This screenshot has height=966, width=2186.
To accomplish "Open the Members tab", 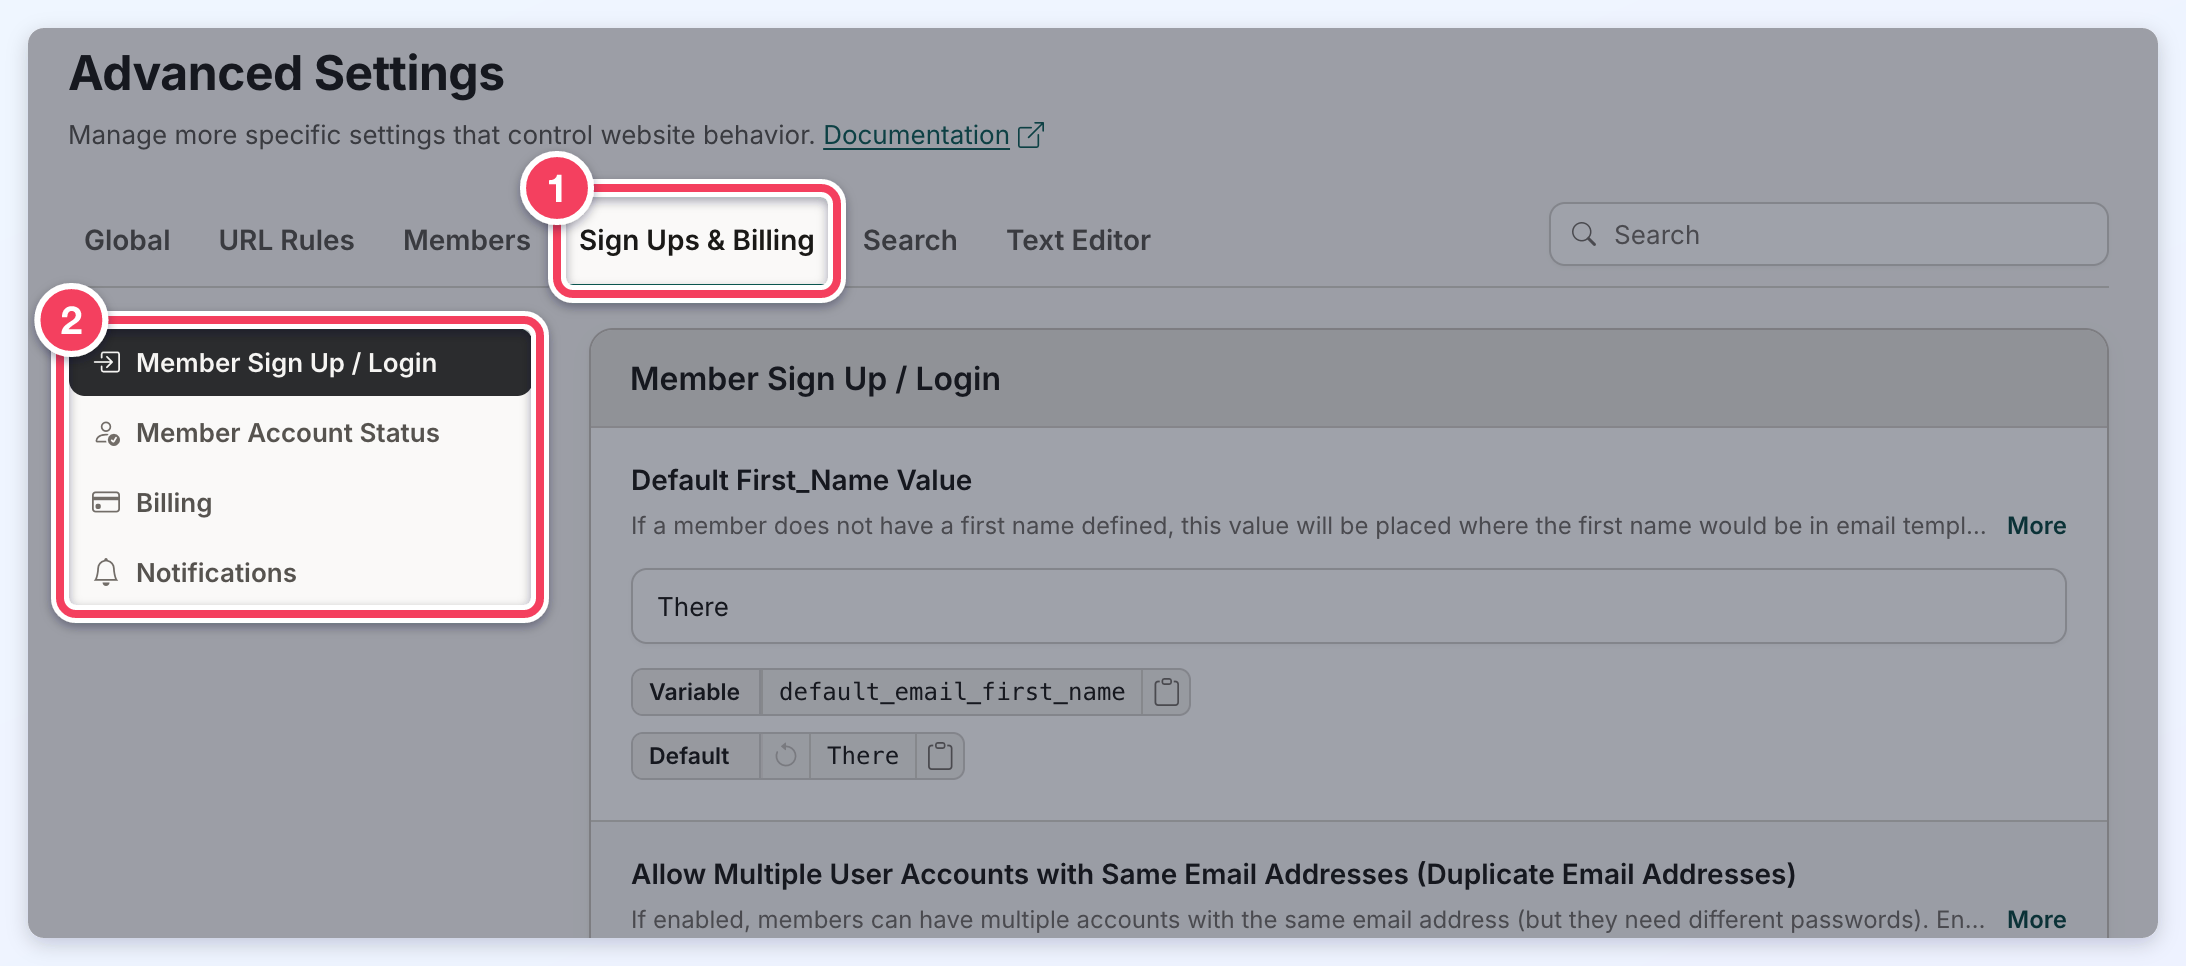I will (x=467, y=240).
